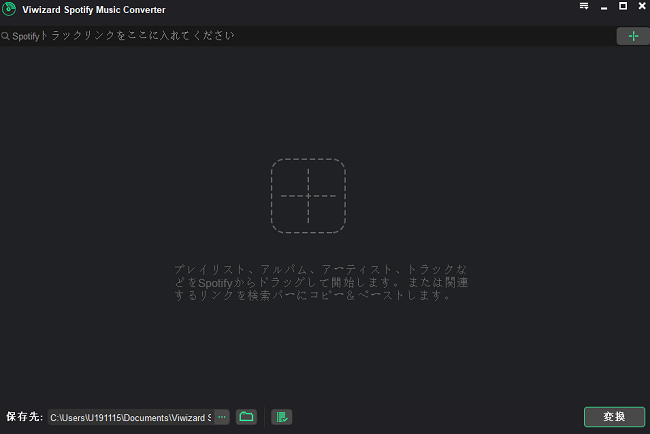Click the output path text field
This screenshot has width=650, height=434.
coord(131,417)
